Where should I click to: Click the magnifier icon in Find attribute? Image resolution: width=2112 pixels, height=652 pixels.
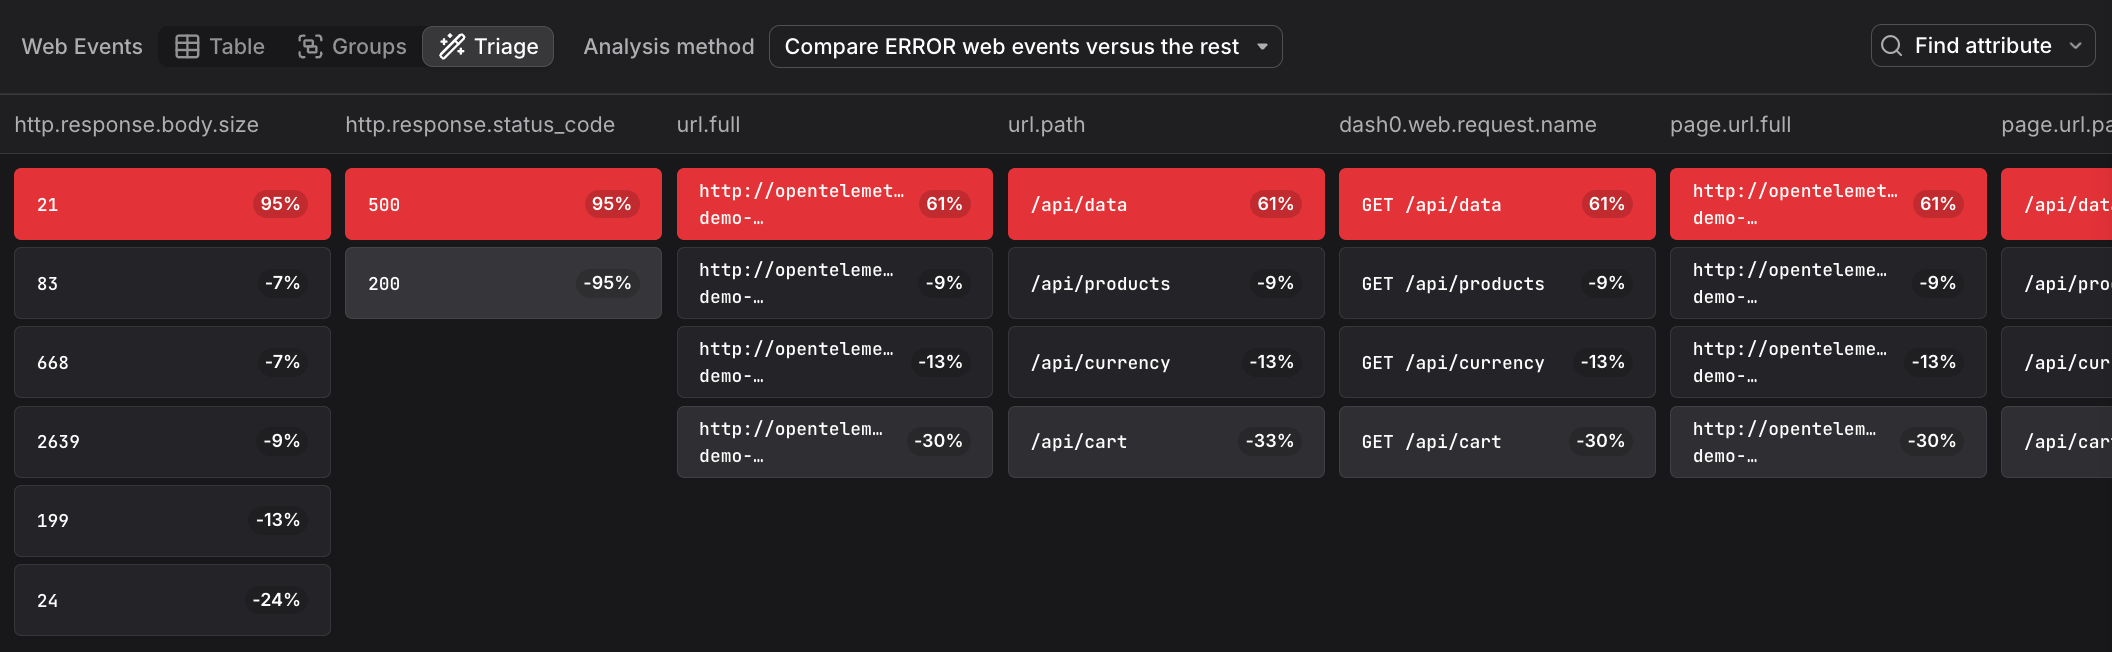pyautogui.click(x=1891, y=46)
